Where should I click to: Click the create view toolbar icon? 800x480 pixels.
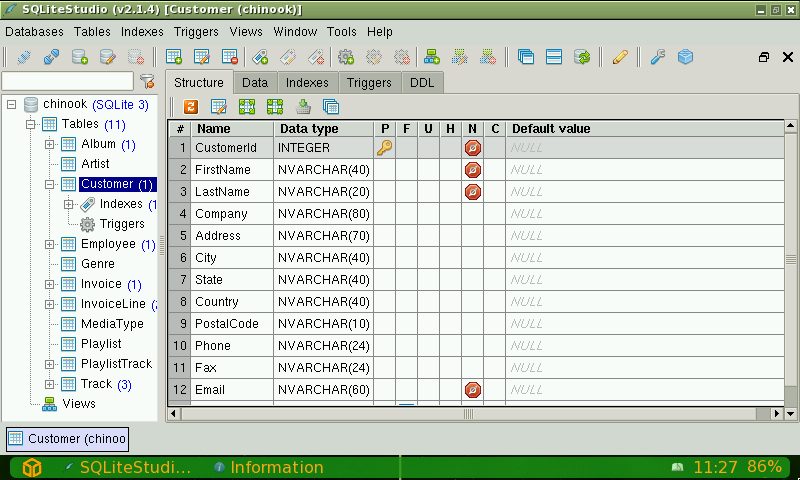click(432, 57)
